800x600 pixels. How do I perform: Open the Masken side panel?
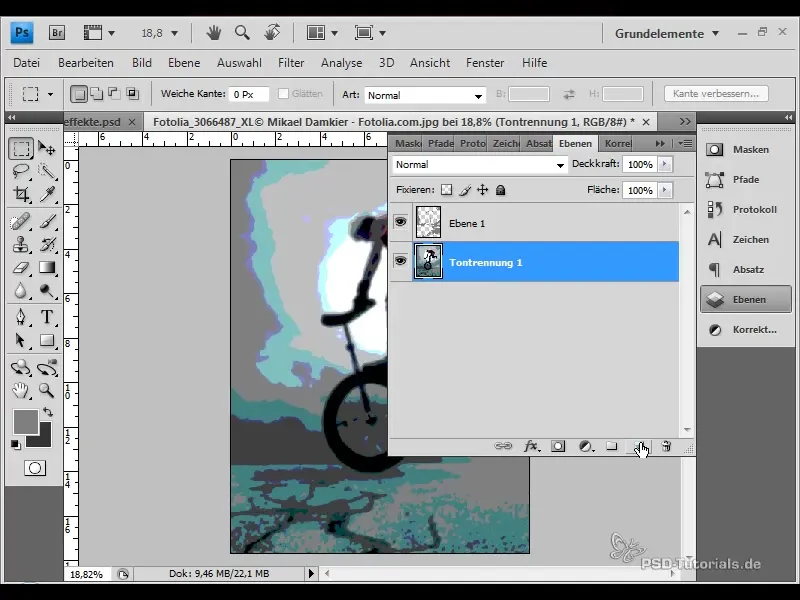[x=745, y=149]
